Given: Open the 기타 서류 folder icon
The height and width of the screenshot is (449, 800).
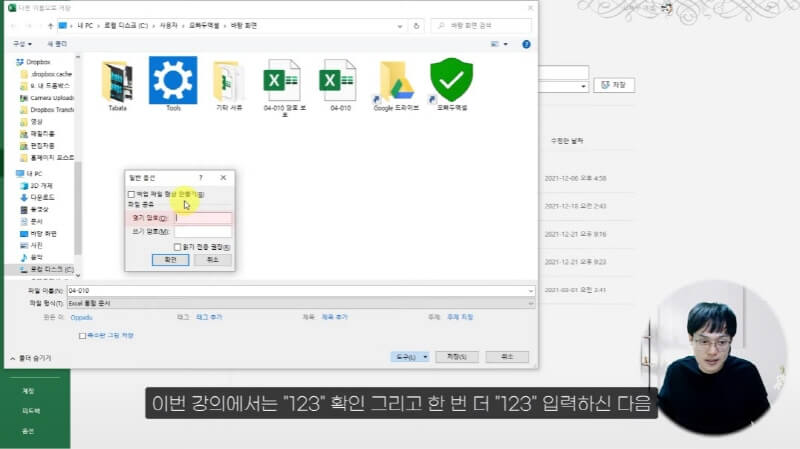Looking at the screenshot, I should 229,82.
